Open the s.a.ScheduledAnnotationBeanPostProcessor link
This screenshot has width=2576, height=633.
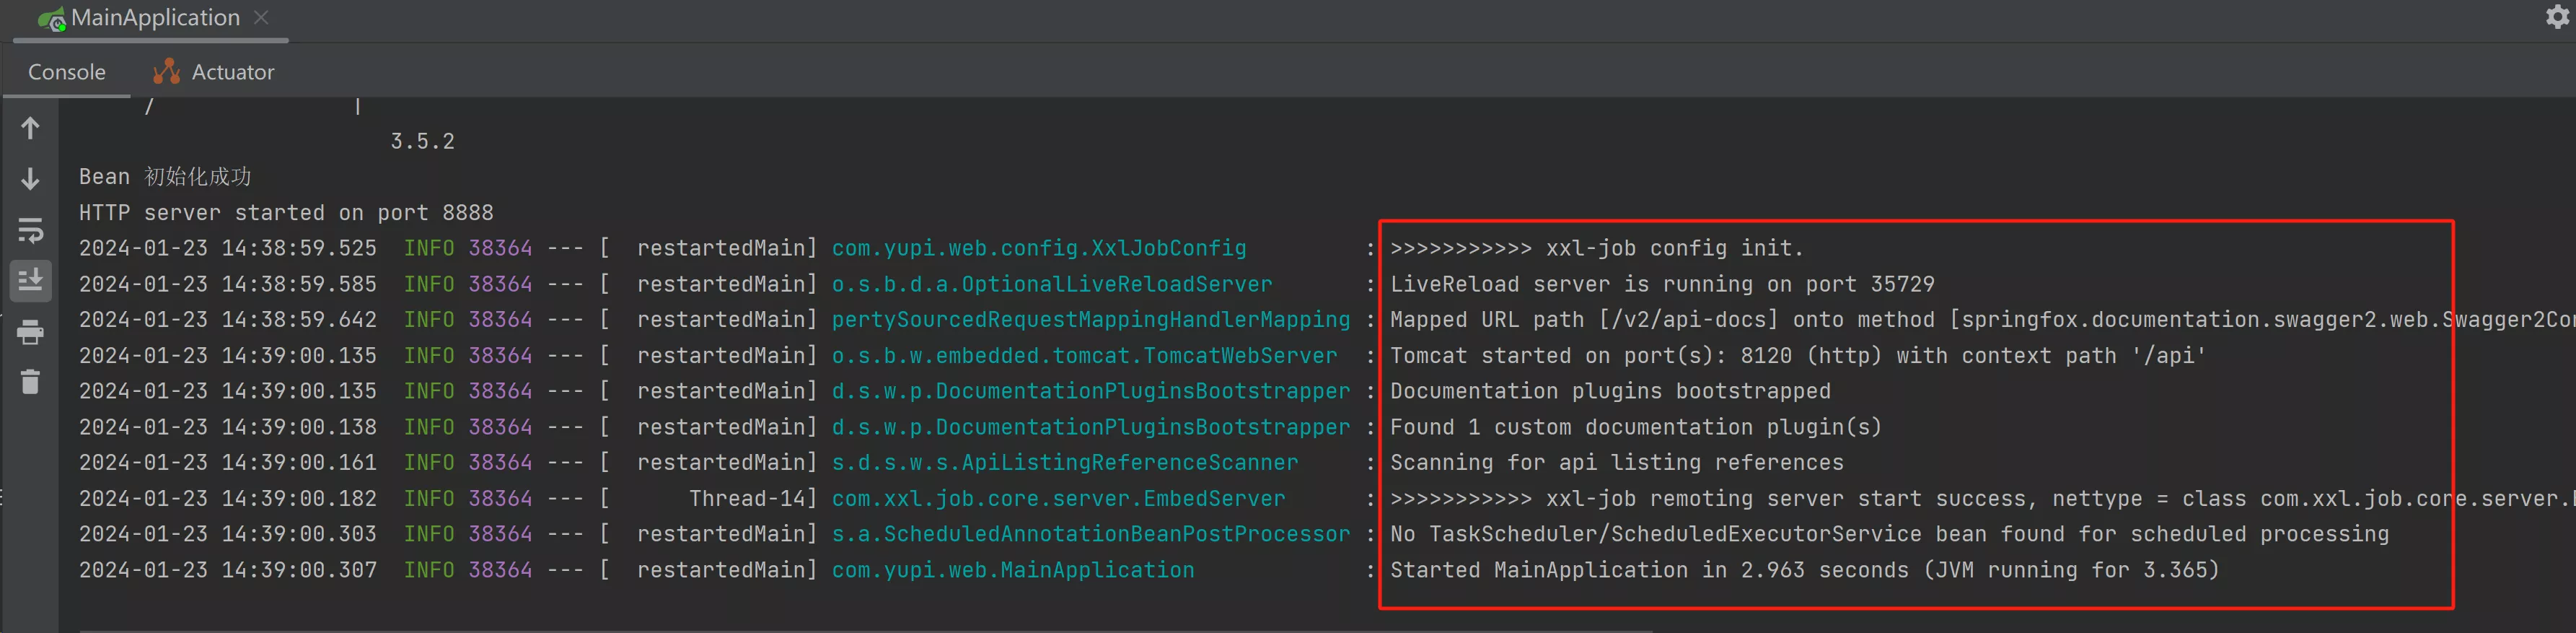pyautogui.click(x=1091, y=534)
